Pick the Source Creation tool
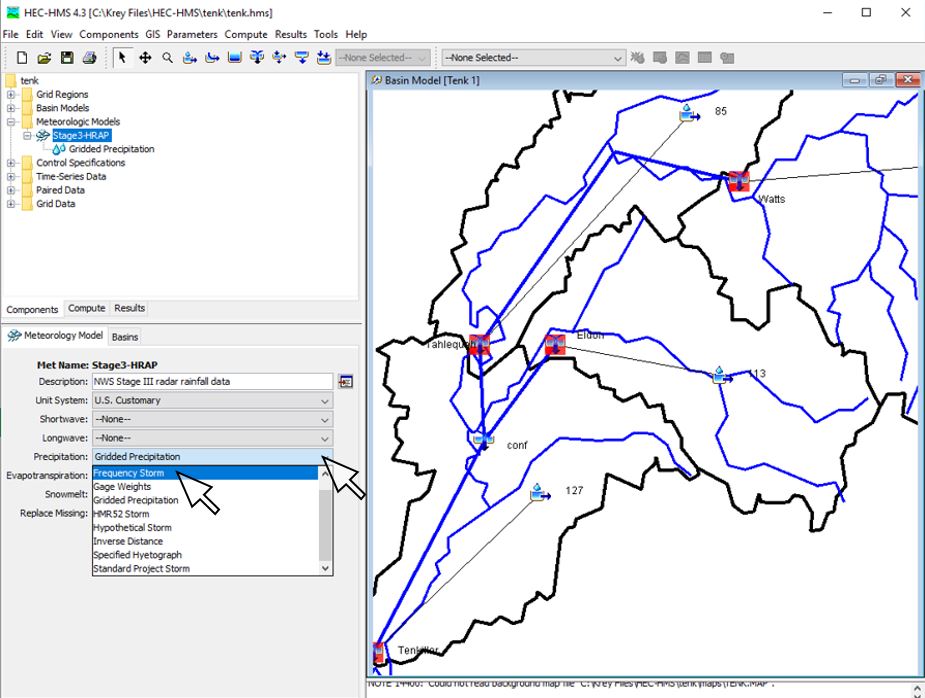Image resolution: width=925 pixels, height=698 pixels. coord(301,58)
